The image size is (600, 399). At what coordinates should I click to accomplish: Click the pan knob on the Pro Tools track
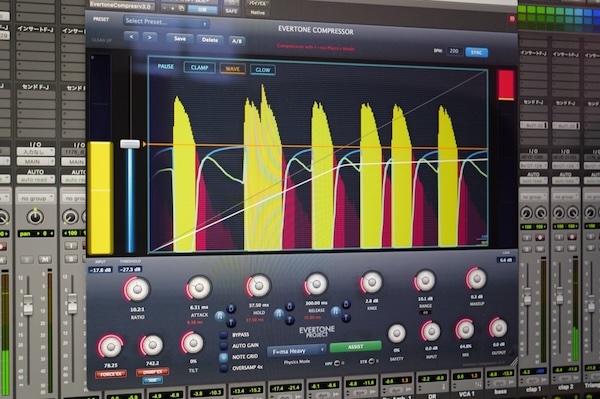click(x=35, y=217)
